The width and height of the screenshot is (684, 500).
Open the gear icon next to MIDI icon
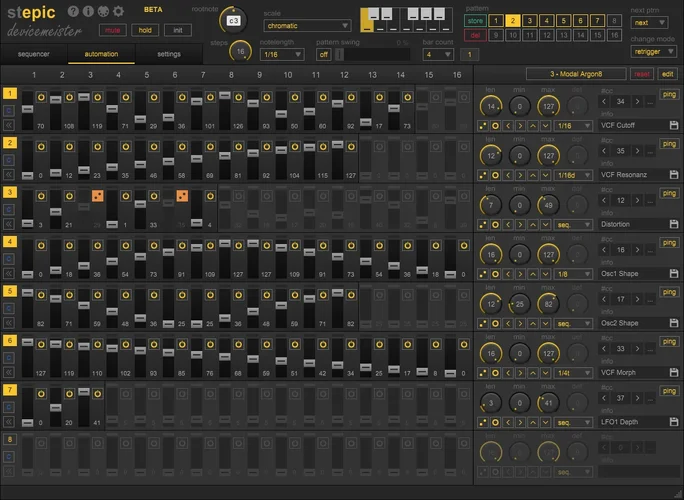[118, 11]
